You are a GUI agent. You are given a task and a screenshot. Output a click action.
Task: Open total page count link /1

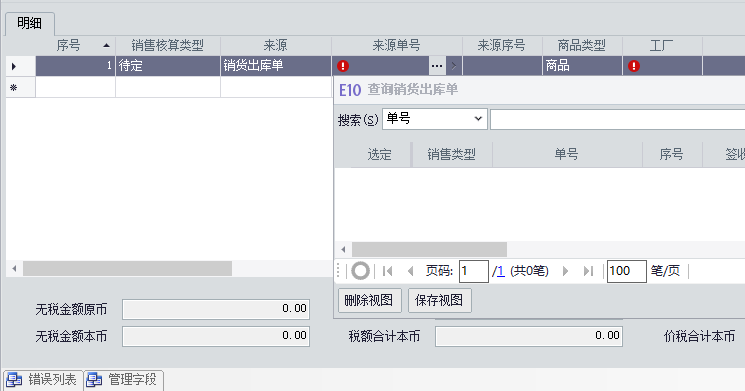pyautogui.click(x=498, y=271)
